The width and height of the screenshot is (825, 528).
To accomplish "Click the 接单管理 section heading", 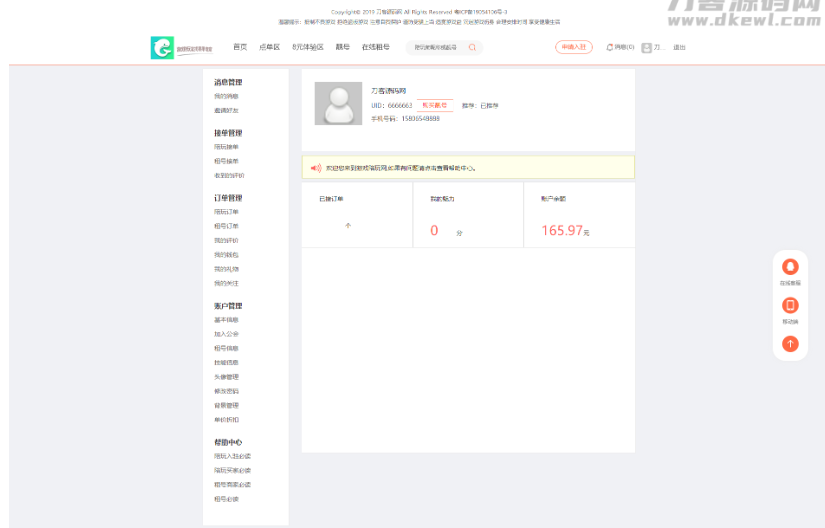I will pos(228,133).
